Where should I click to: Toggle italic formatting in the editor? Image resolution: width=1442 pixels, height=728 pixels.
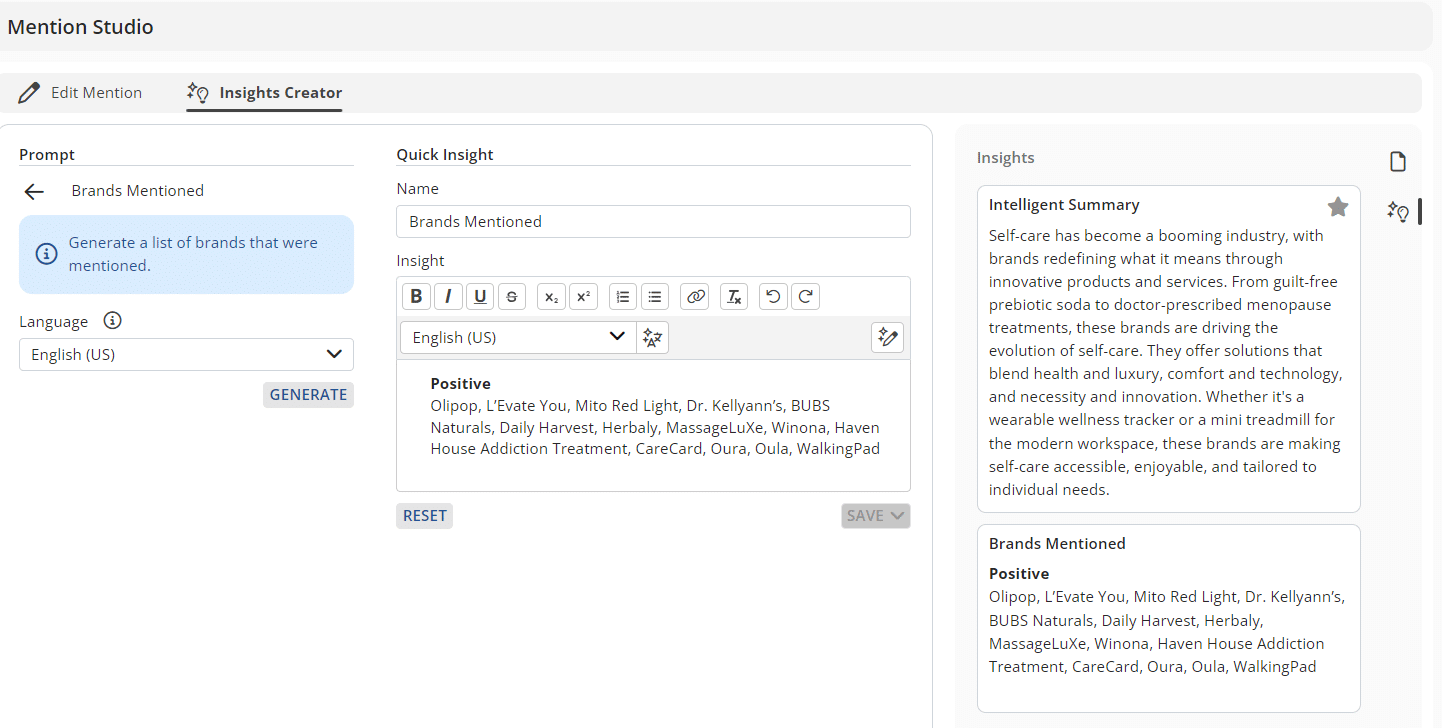click(x=448, y=296)
